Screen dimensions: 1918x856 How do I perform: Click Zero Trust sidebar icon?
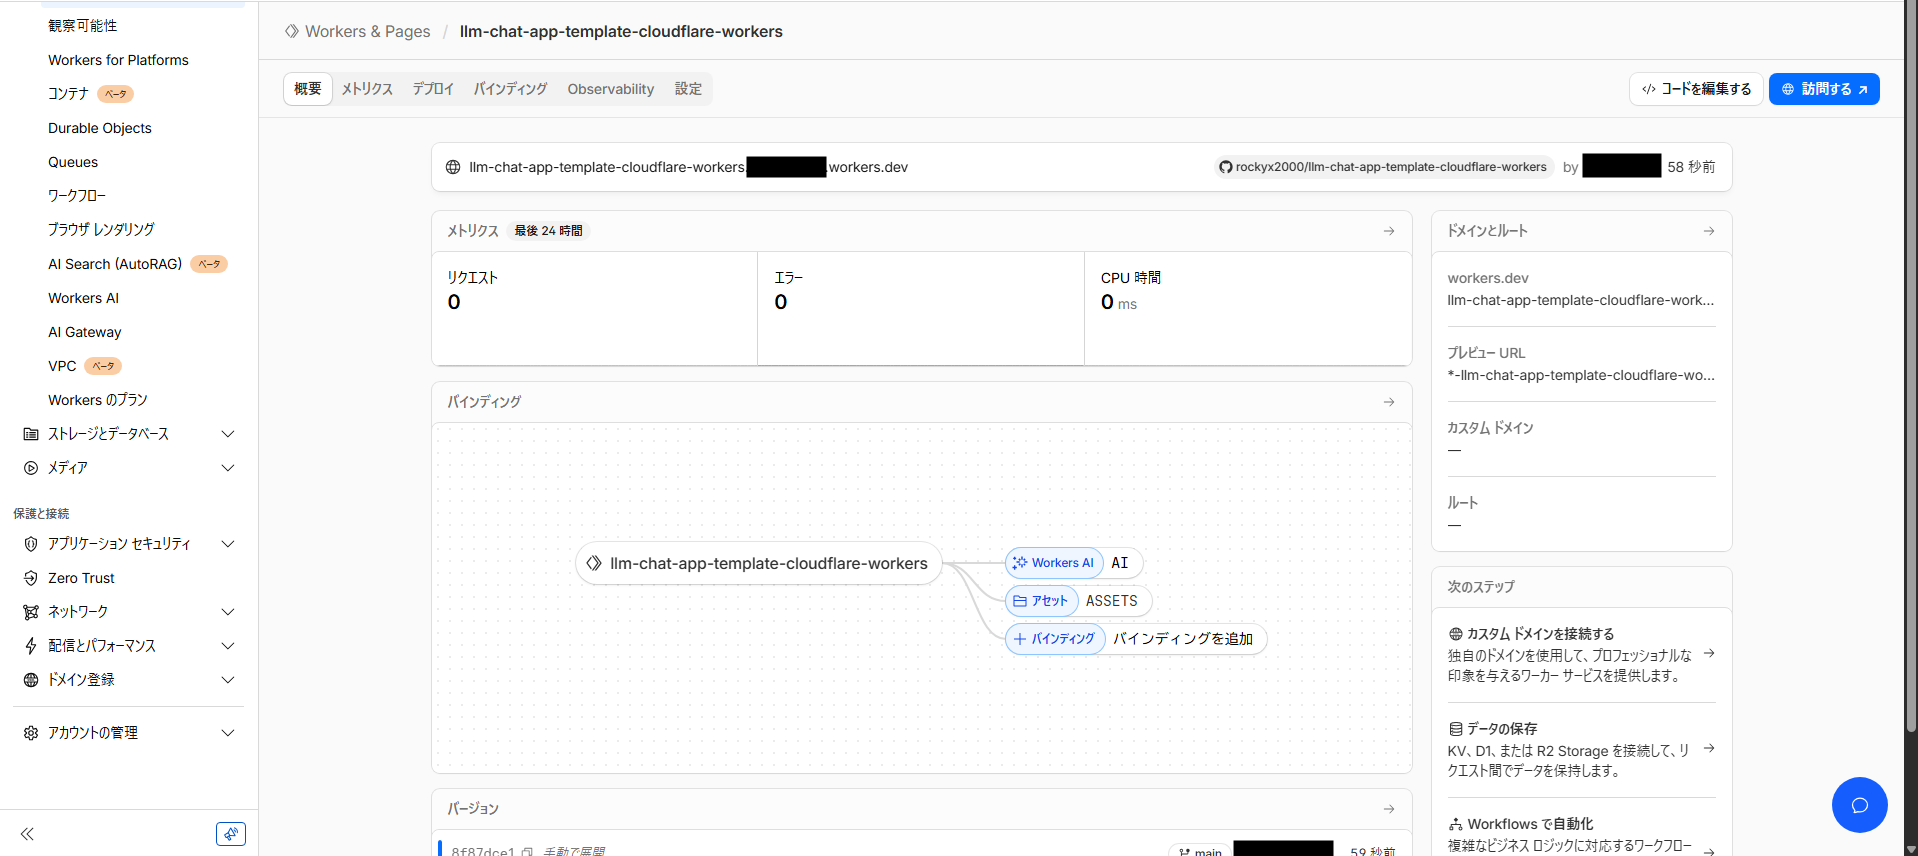31,578
